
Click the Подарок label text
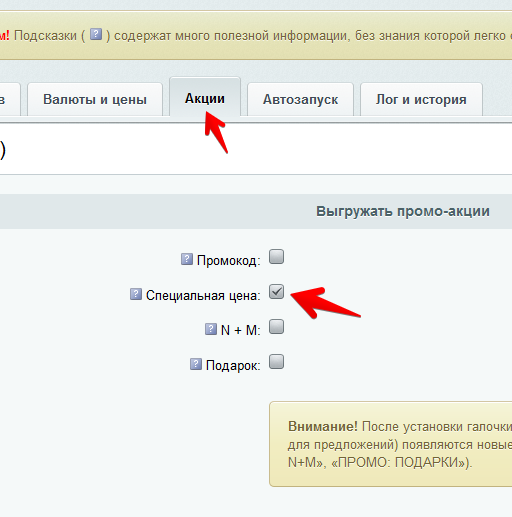pyautogui.click(x=233, y=365)
